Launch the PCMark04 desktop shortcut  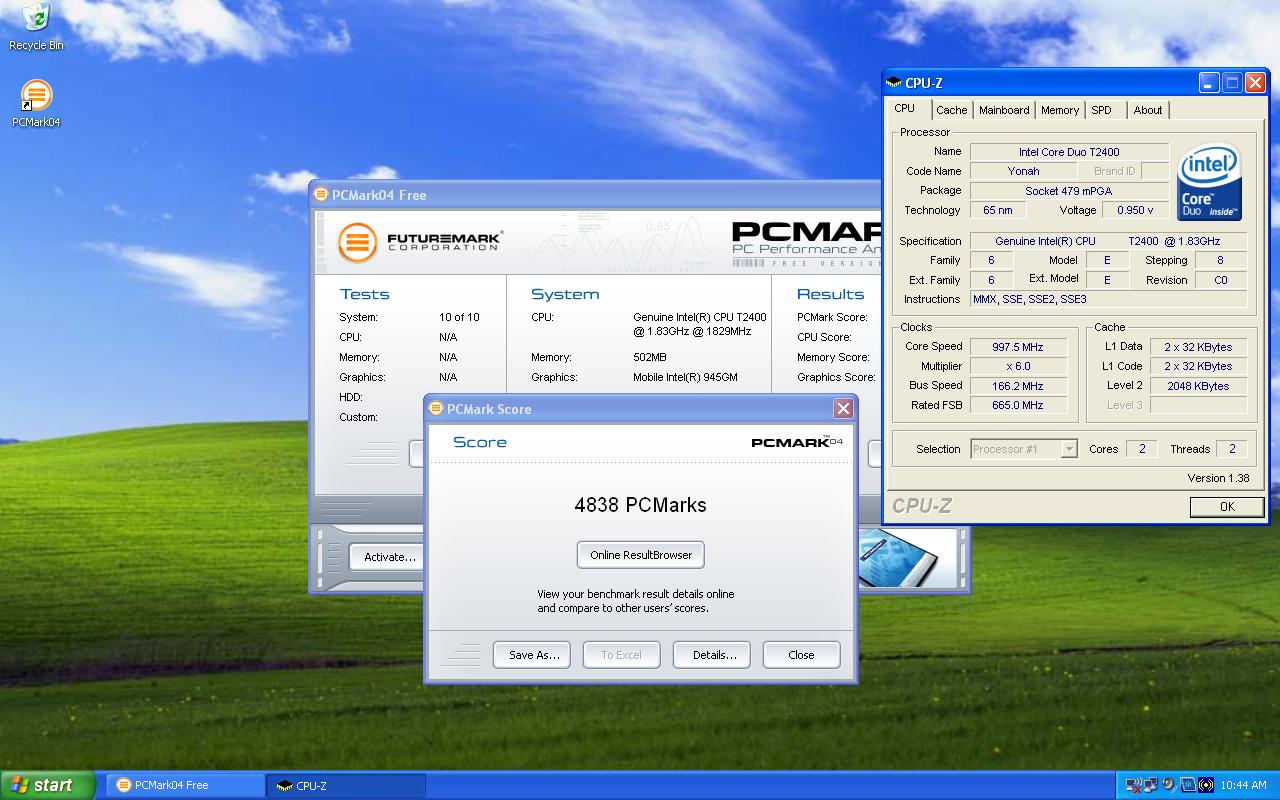coord(36,104)
